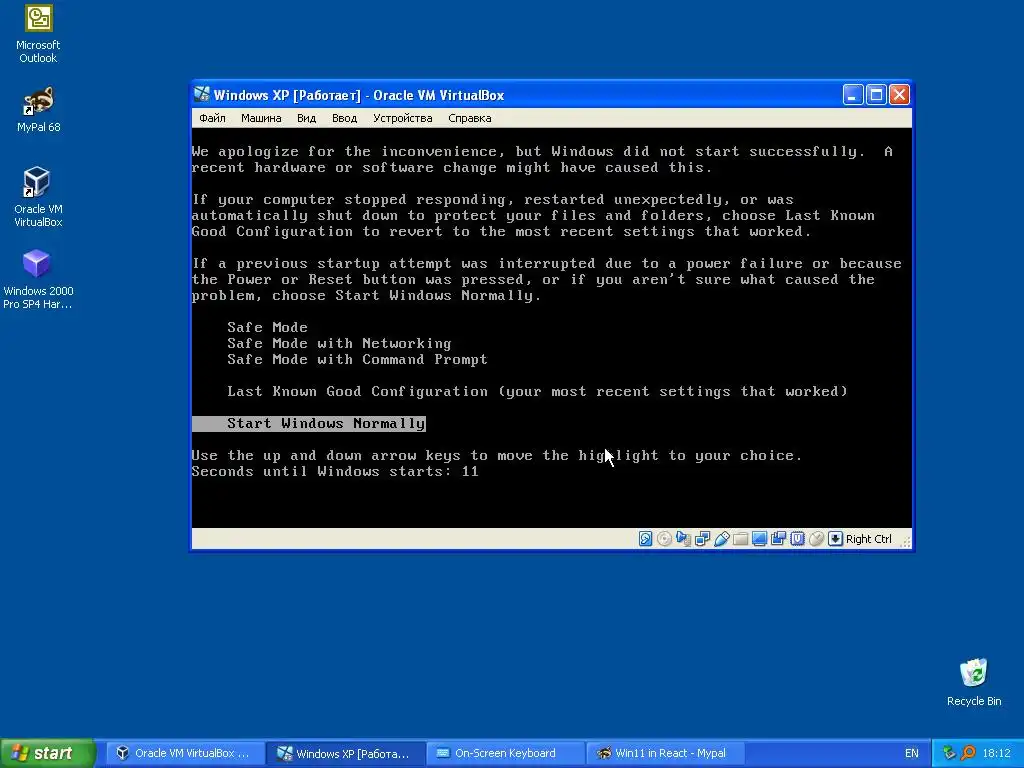Image resolution: width=1024 pixels, height=768 pixels.
Task: Click the Windows XP [Работа... taskbar button
Action: click(345, 753)
